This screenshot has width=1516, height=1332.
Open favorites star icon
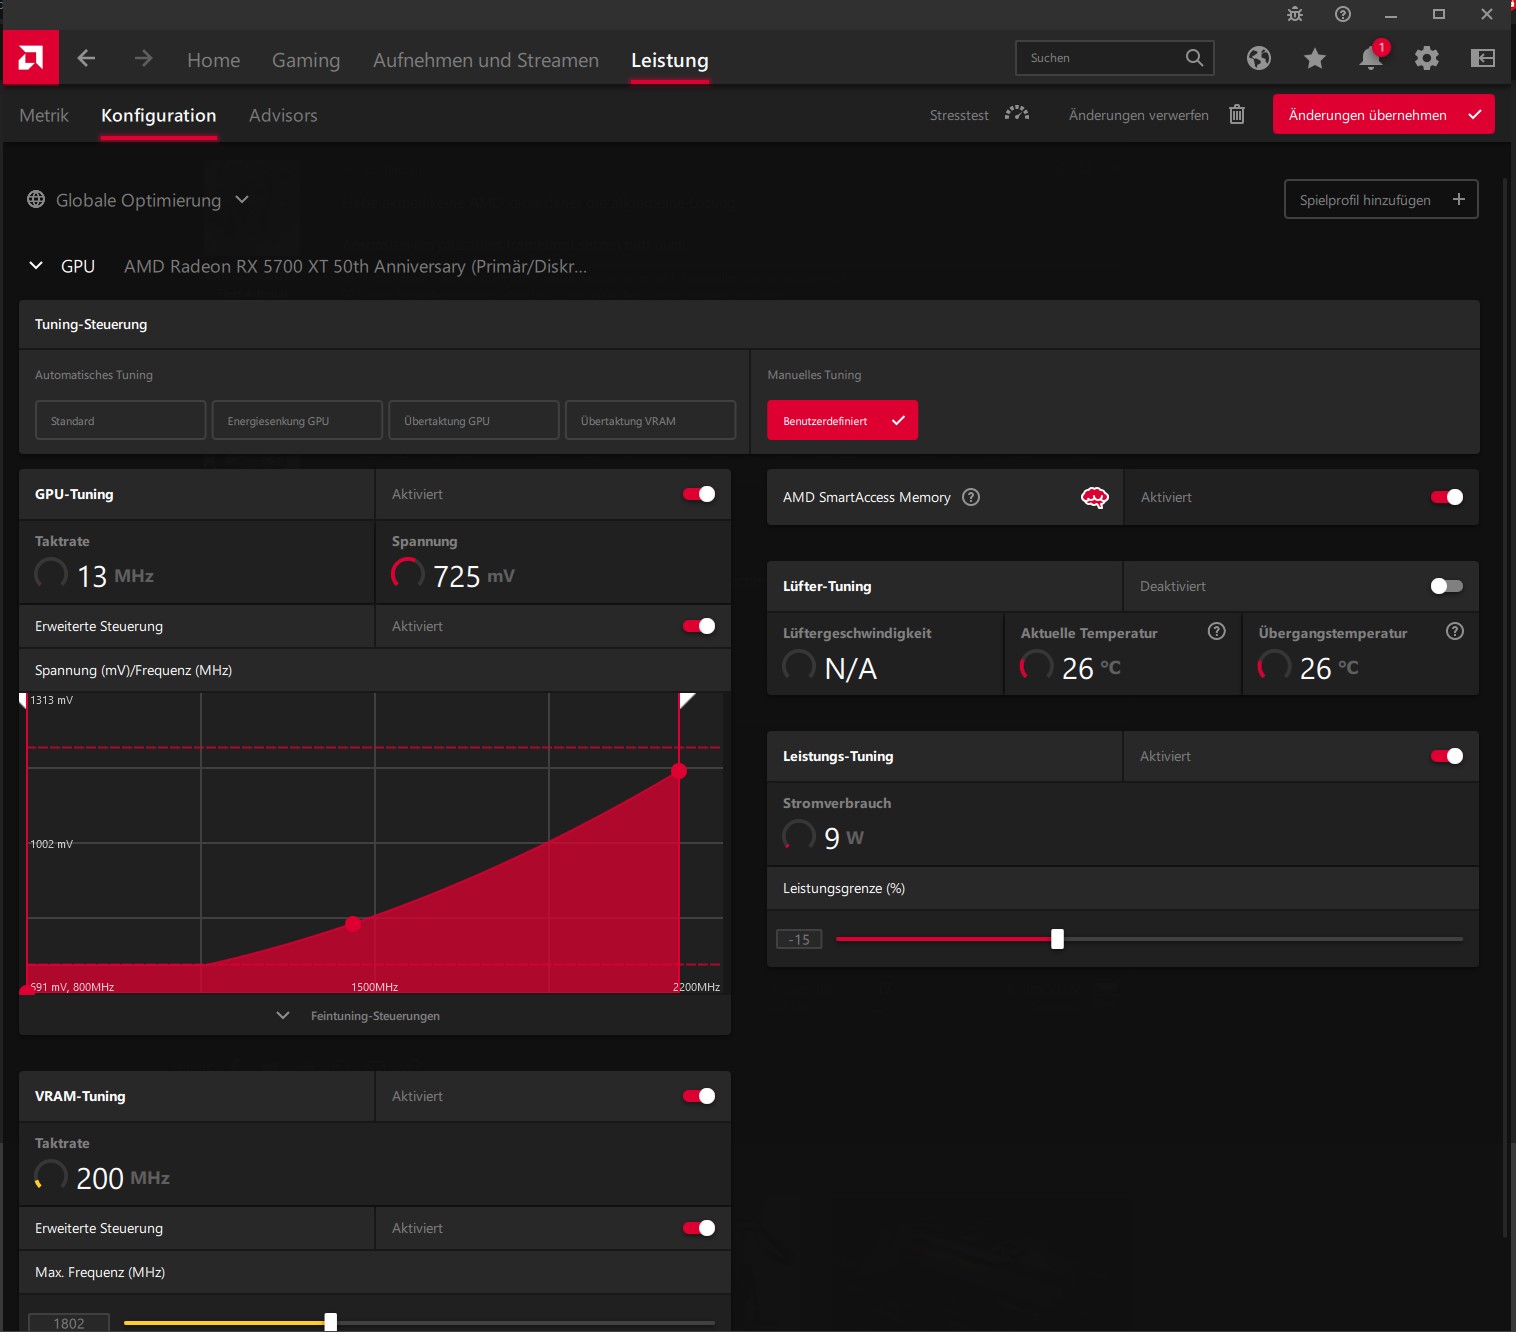coord(1315,58)
